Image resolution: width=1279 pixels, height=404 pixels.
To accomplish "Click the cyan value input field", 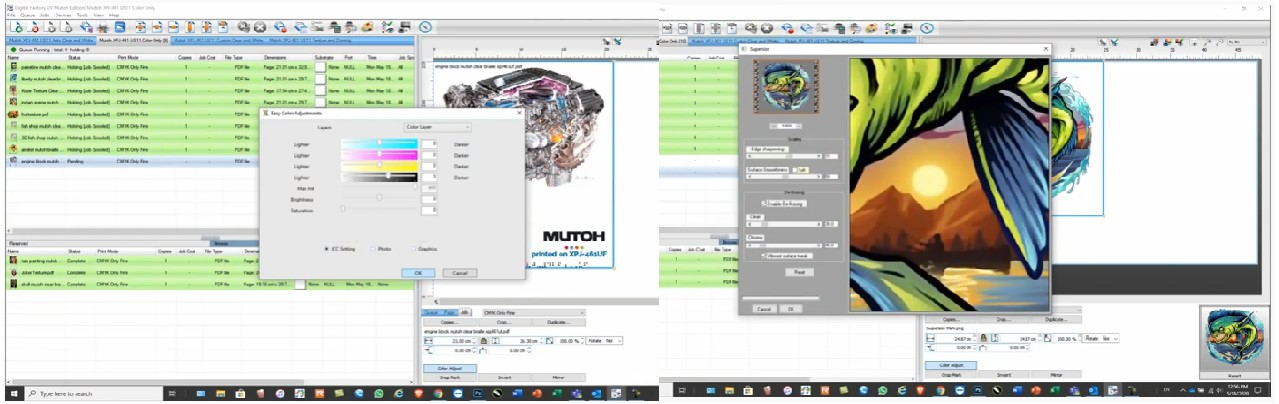I will 429,144.
